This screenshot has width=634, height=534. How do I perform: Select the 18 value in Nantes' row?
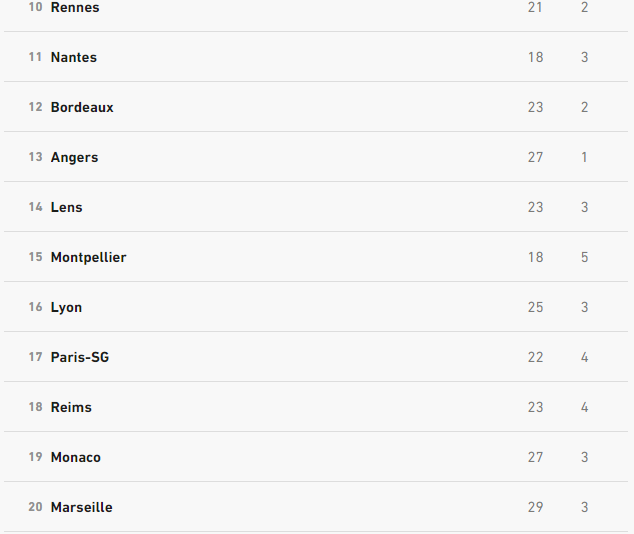[535, 58]
